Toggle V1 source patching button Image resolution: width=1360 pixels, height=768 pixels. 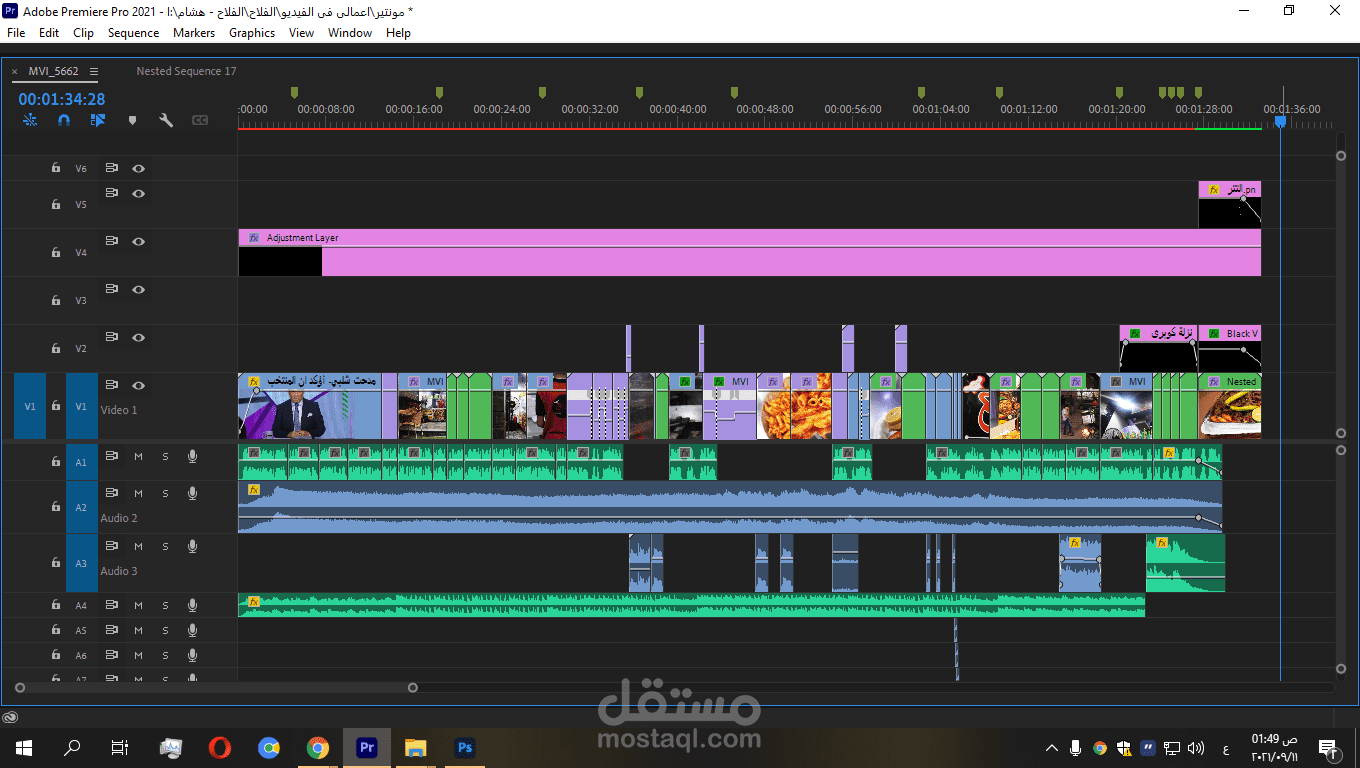30,407
